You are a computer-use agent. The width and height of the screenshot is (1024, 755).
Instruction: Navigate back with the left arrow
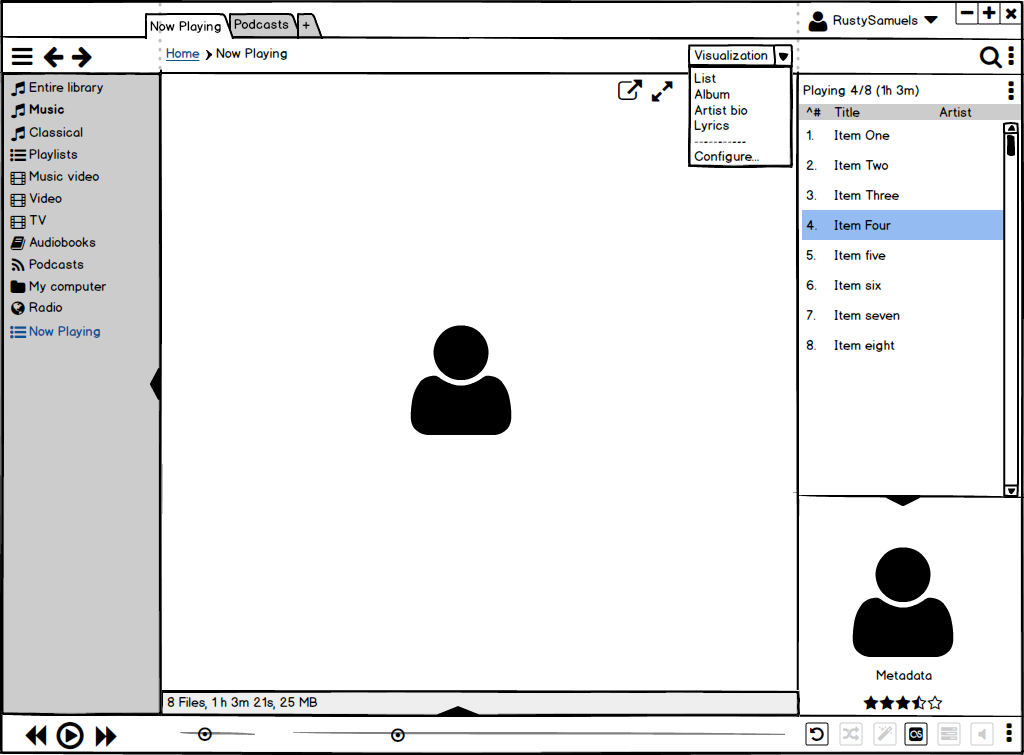(x=53, y=57)
